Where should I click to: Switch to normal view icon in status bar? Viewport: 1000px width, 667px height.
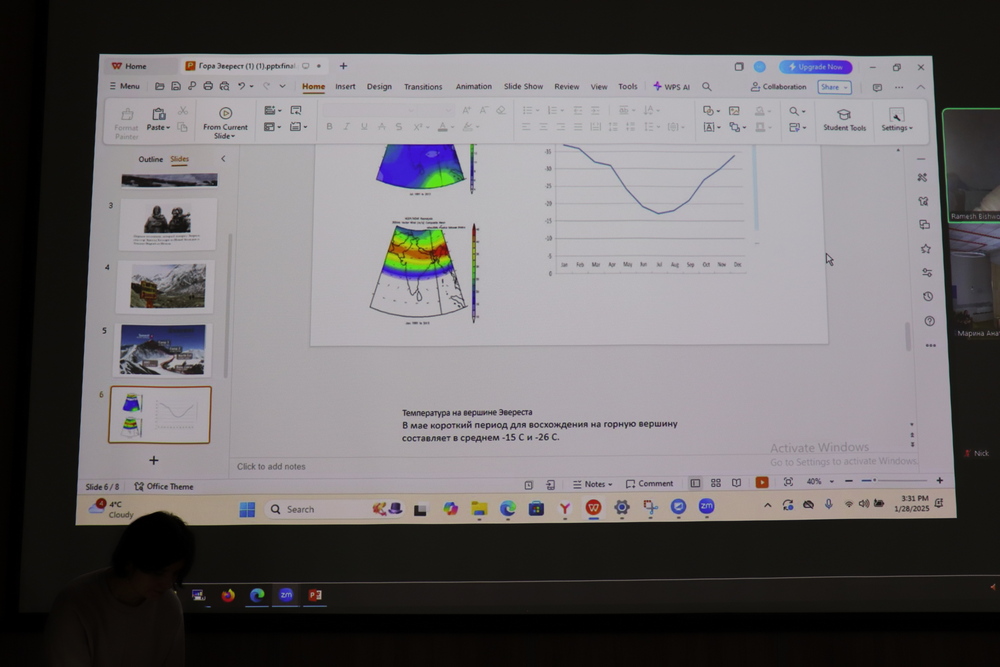(x=695, y=483)
